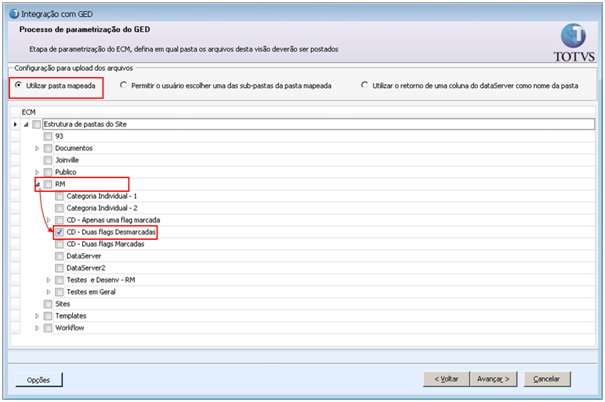Click the TOTVS logo
The width and height of the screenshot is (605, 402).
pyautogui.click(x=574, y=43)
